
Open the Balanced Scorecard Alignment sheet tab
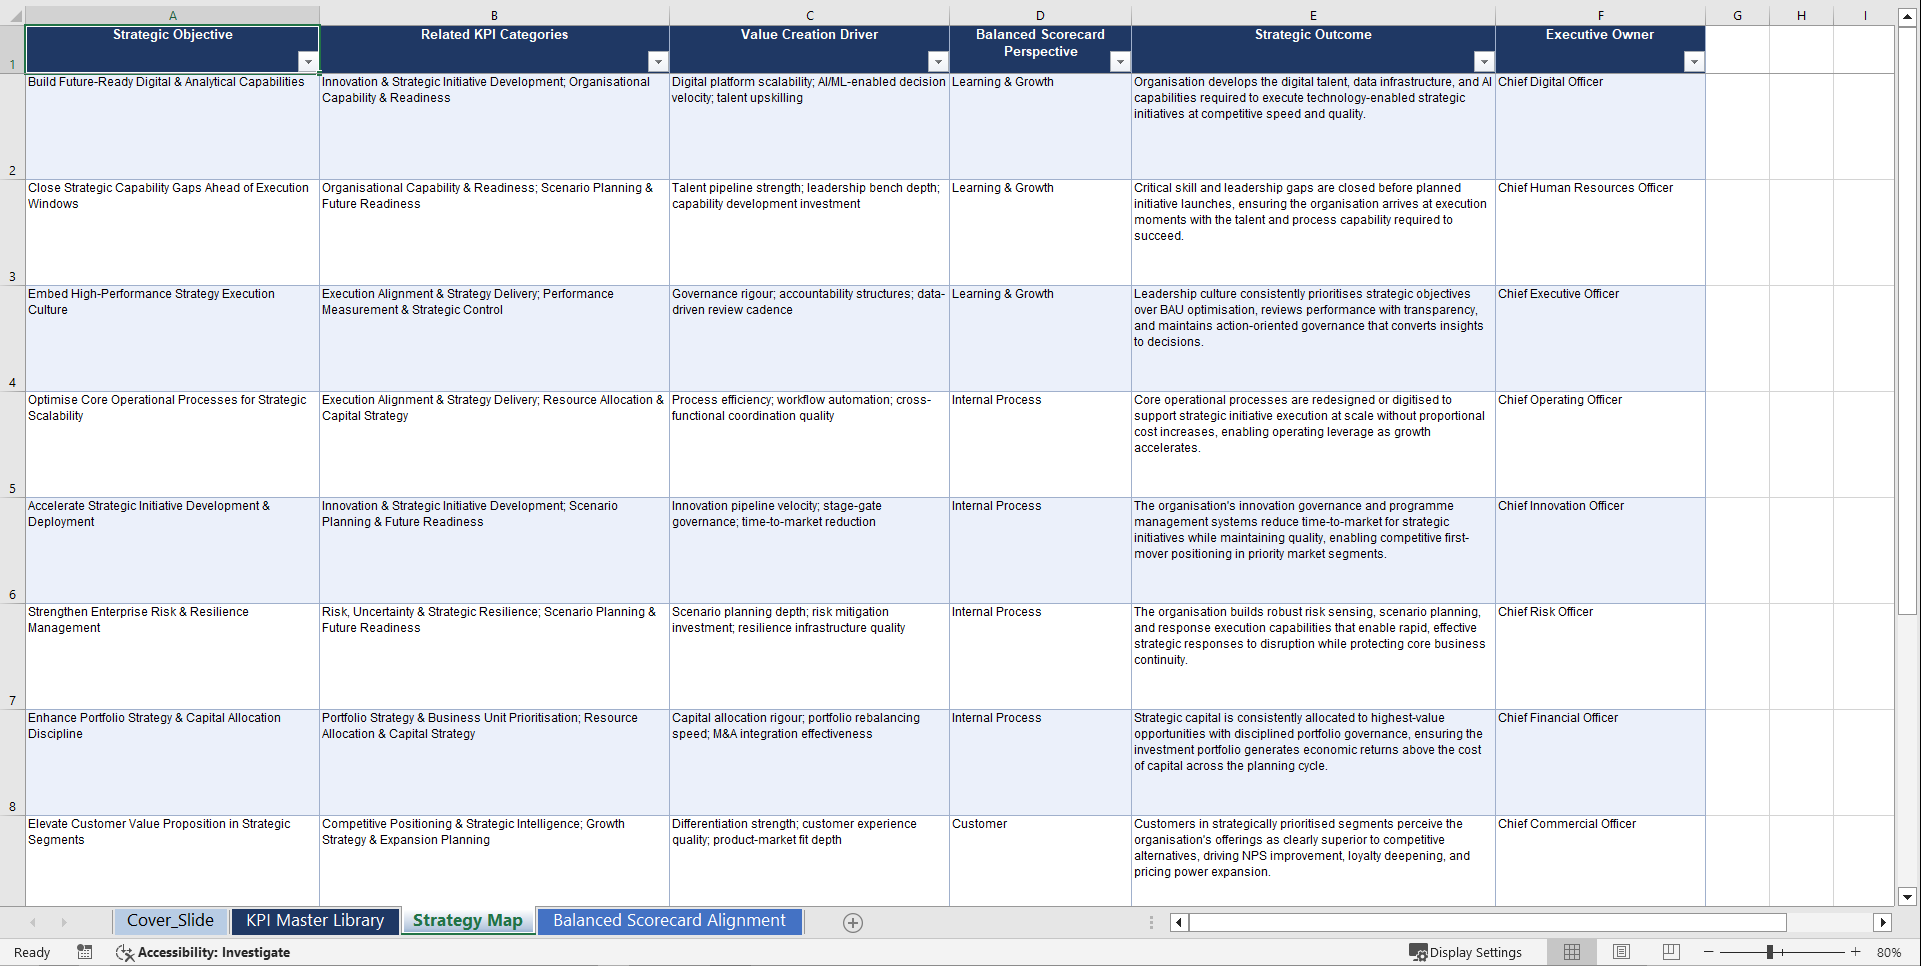[669, 921]
